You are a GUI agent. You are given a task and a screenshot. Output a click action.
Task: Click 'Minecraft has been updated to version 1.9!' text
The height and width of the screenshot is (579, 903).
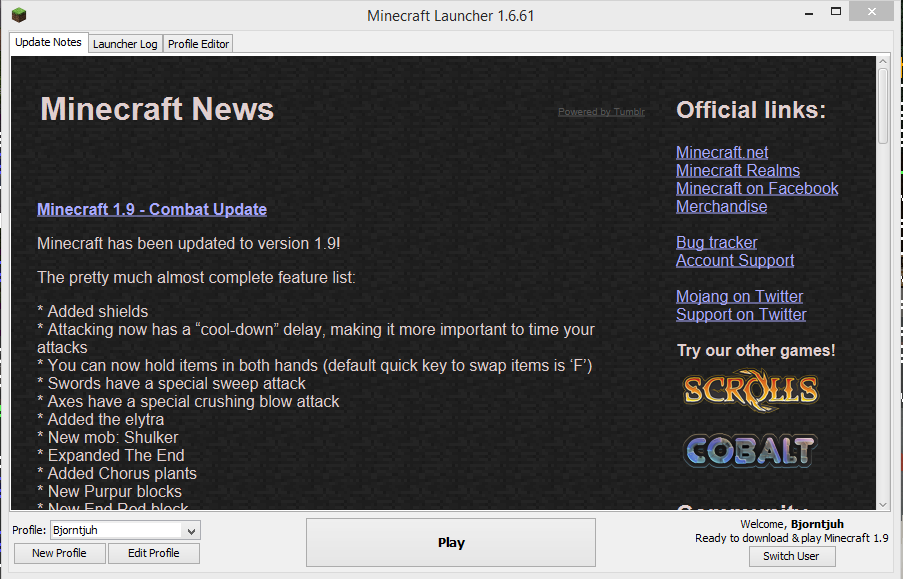coord(189,244)
